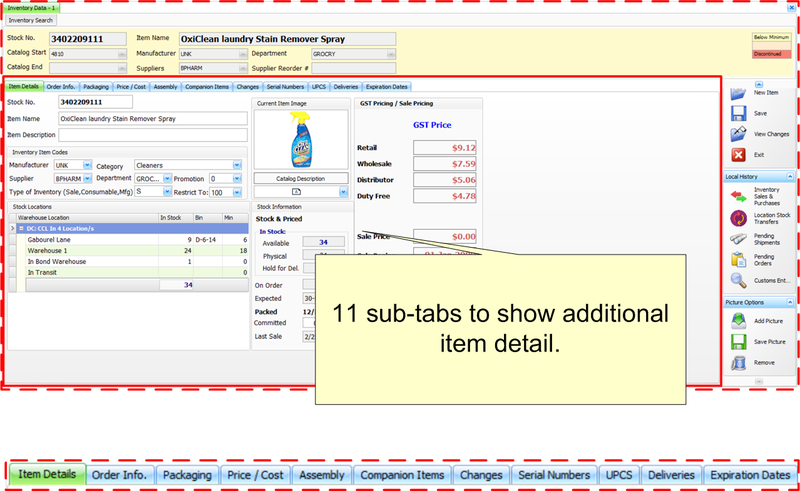Open the dropdown arrow below Catalog Description
This screenshot has height=491, width=800.
click(343, 192)
